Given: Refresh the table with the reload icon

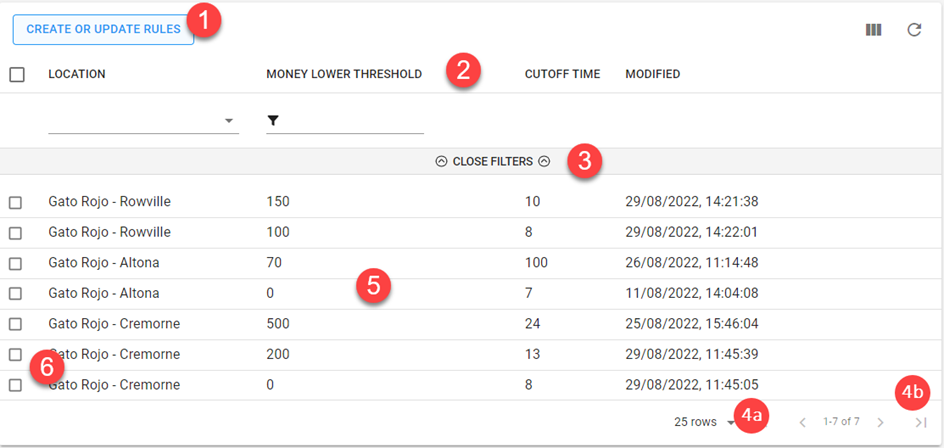Looking at the screenshot, I should point(914,30).
